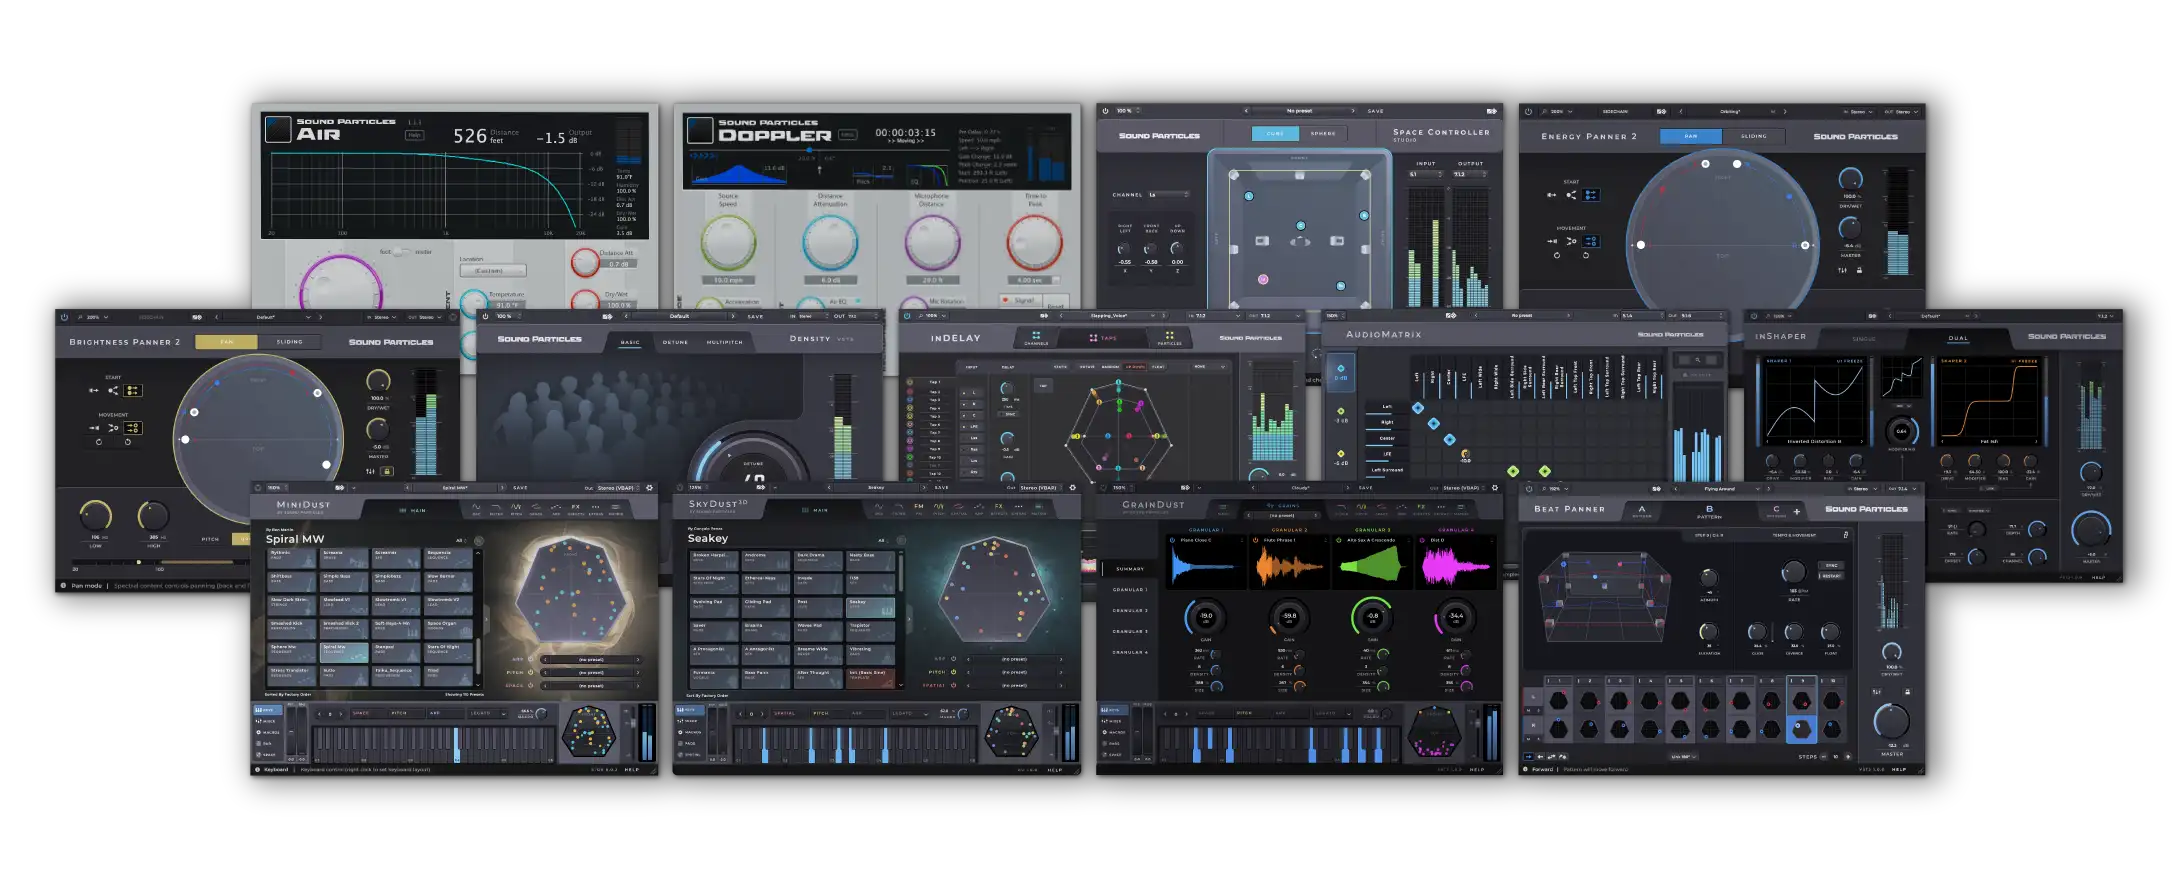Open the Channel dropdown in Space Controller

click(1168, 195)
